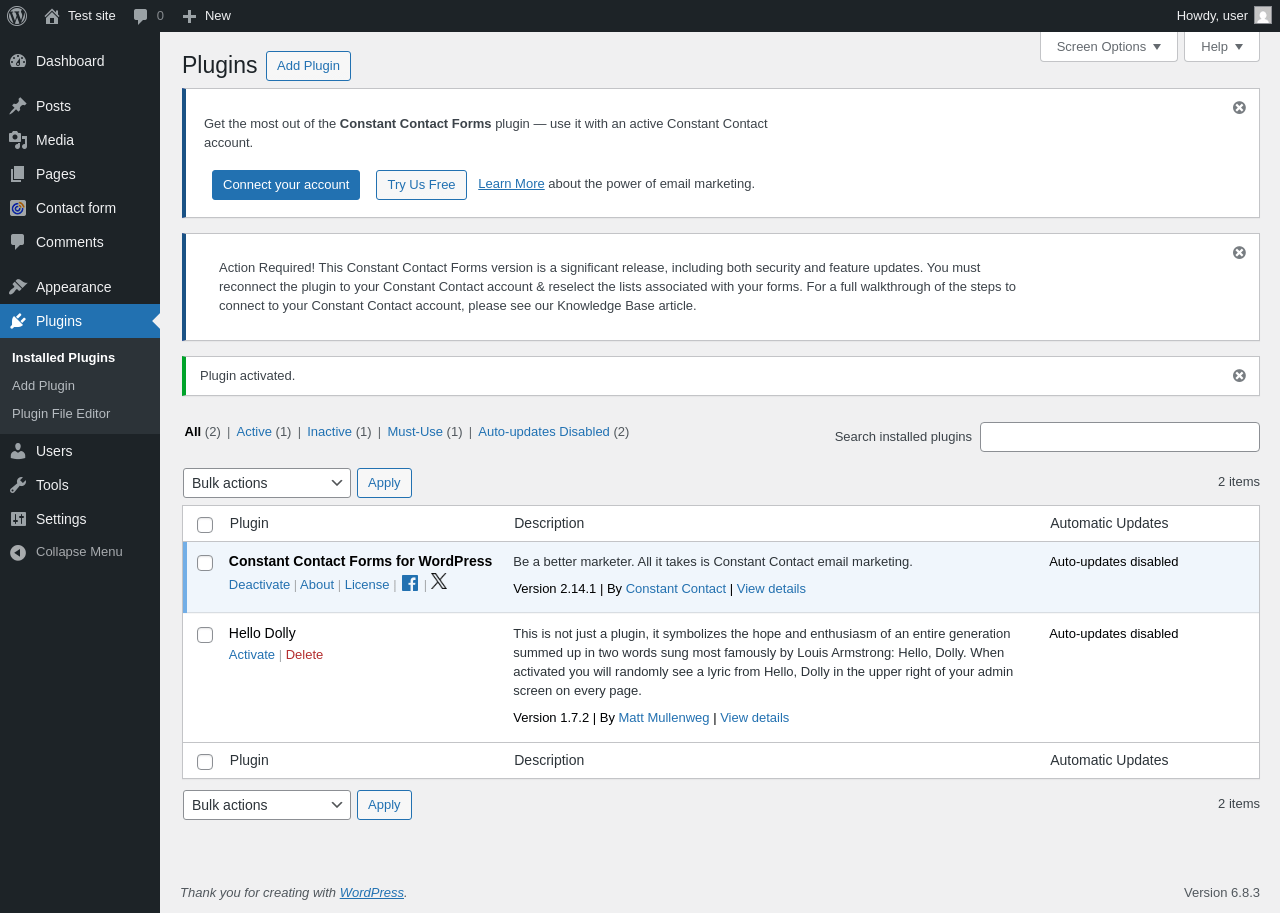Viewport: 1280px width, 913px height.
Task: Click the Search installed plugins field
Action: click(1119, 437)
